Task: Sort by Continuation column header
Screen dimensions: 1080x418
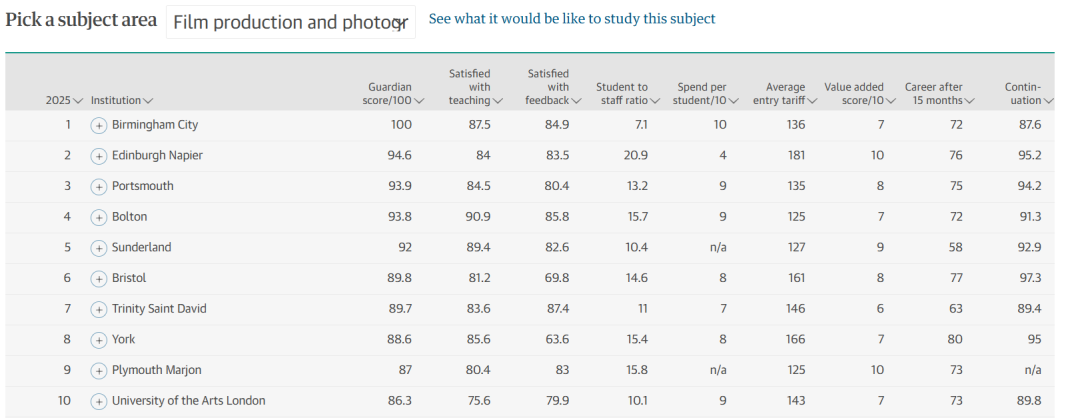Action: [1028, 94]
